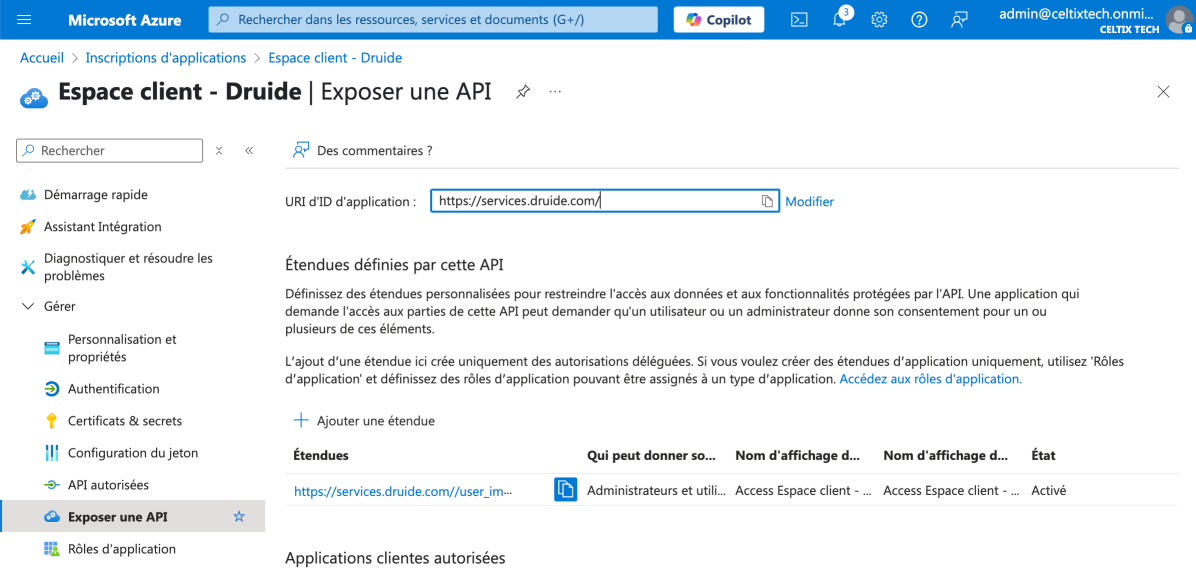Screen dimensions: 1196x569
Task: Click the Azure search box
Action: (433, 20)
